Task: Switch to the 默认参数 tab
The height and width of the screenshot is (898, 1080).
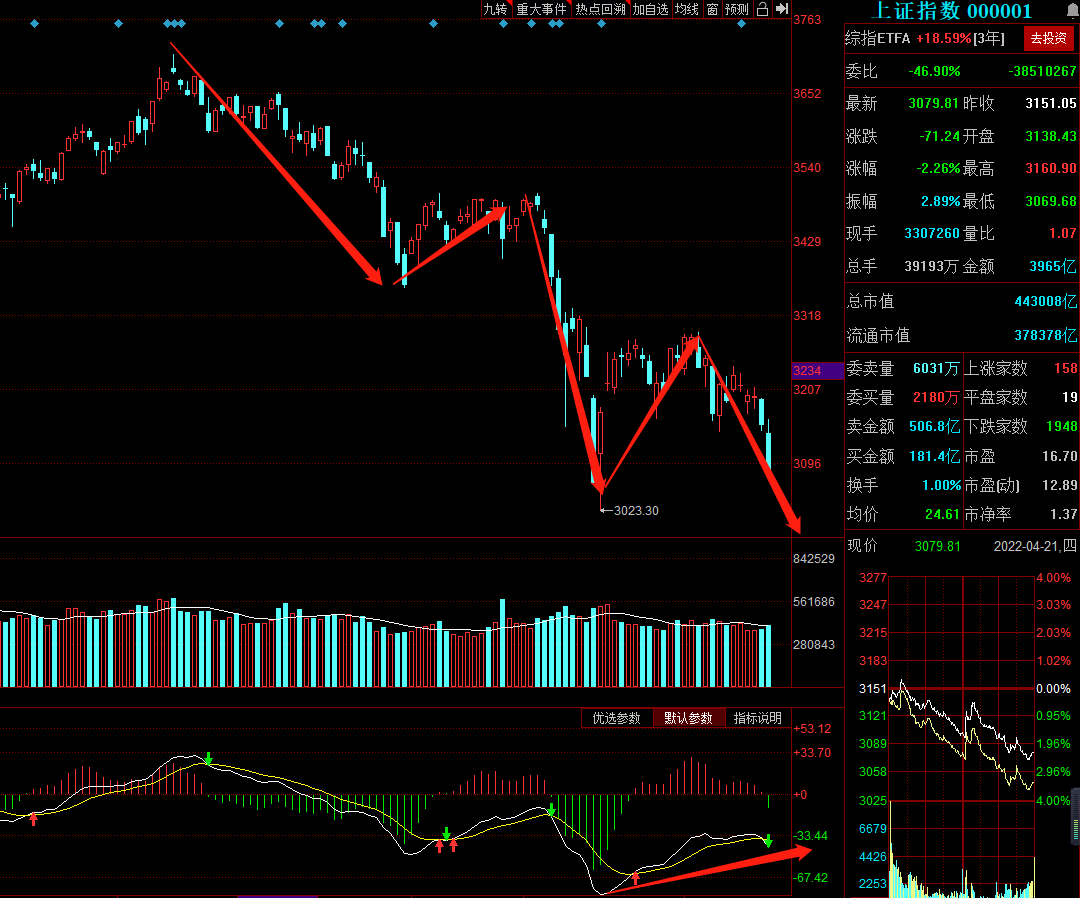Action: click(x=688, y=718)
